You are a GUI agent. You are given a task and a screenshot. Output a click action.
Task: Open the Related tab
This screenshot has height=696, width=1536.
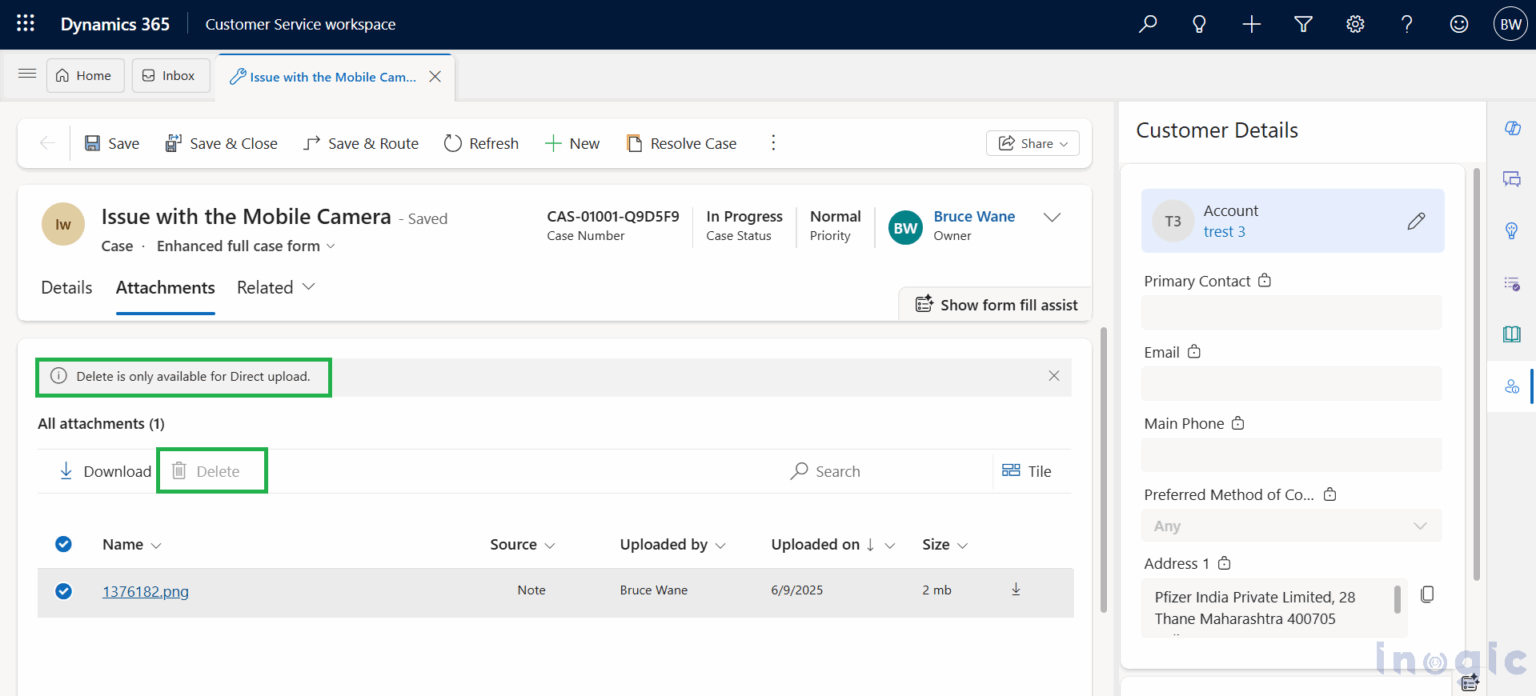pyautogui.click(x=266, y=287)
